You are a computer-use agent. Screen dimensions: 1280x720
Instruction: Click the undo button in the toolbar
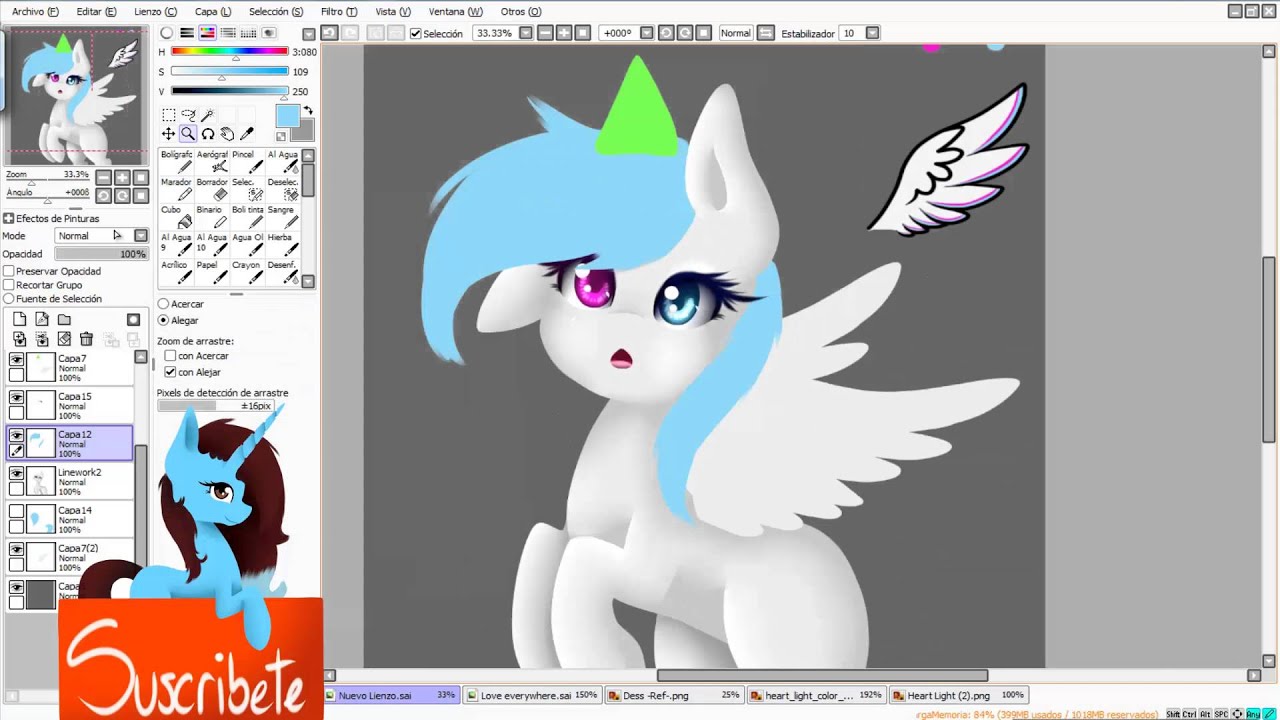point(328,33)
